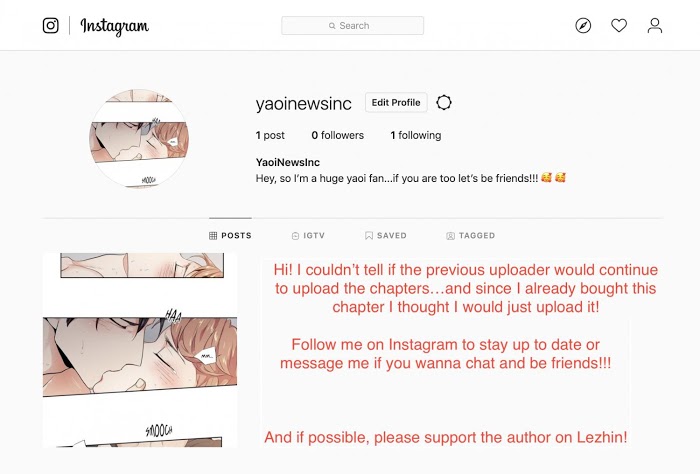Click into the Search field

(353, 25)
